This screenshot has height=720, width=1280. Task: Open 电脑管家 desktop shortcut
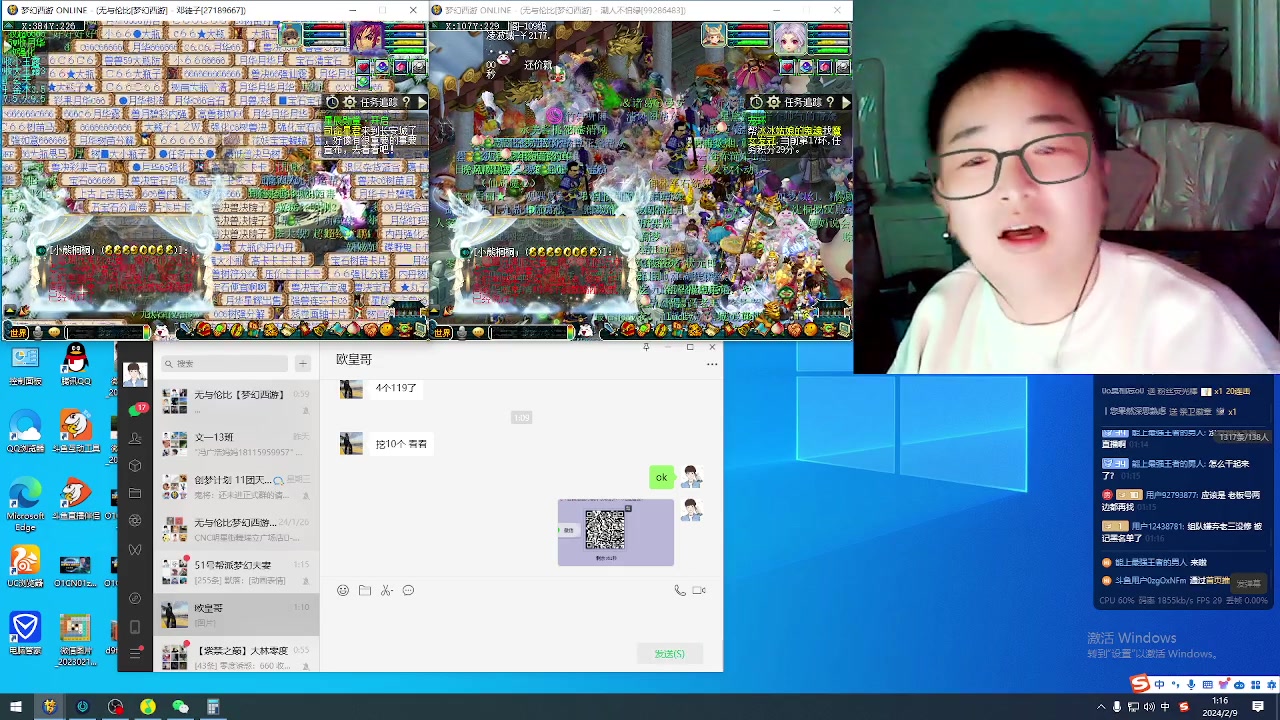(25, 634)
